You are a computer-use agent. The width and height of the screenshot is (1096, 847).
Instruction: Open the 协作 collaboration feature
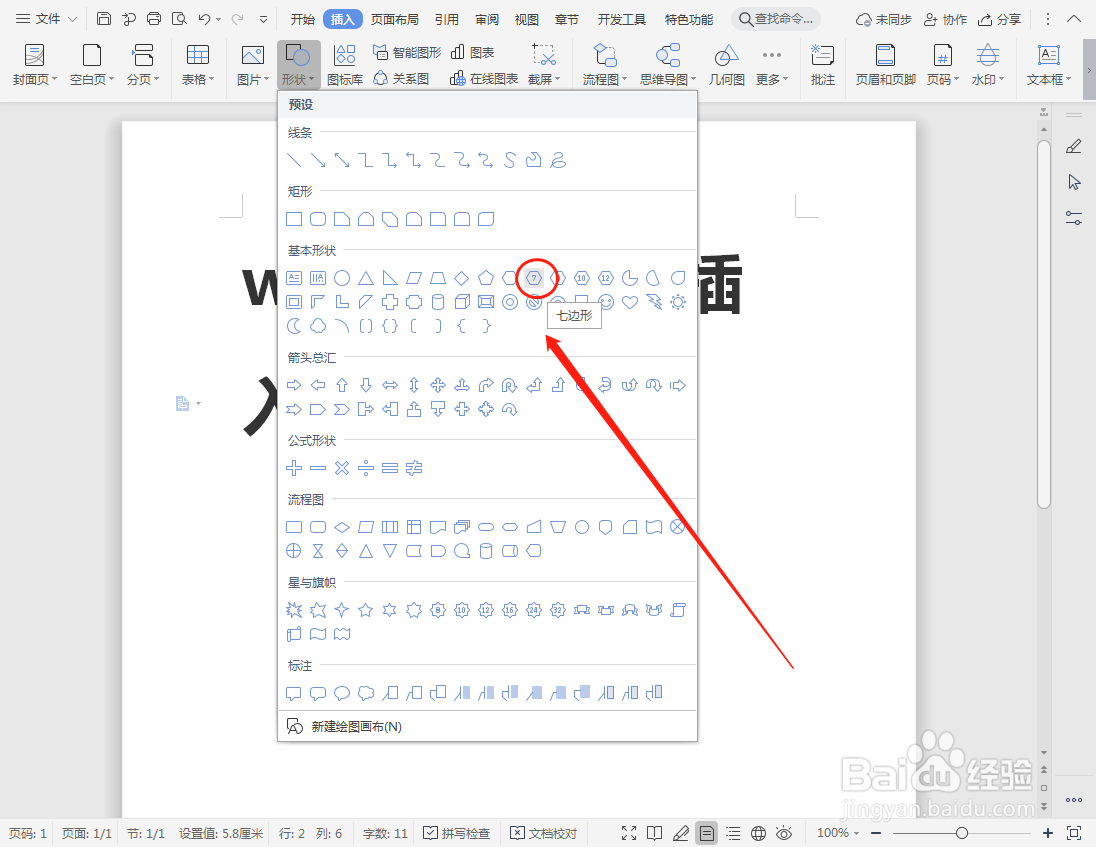pyautogui.click(x=944, y=17)
